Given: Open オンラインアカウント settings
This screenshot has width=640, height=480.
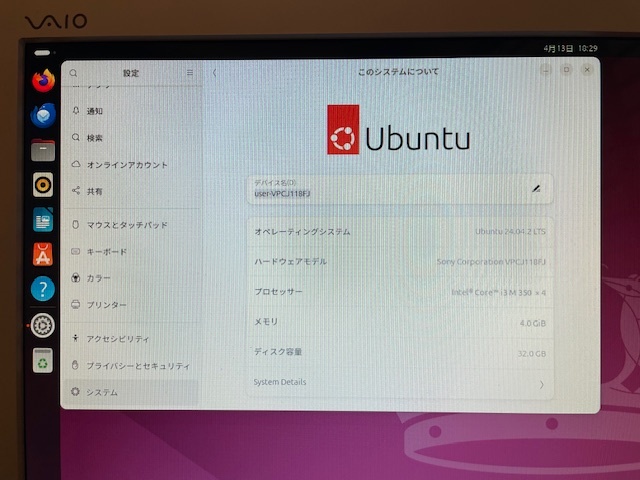Looking at the screenshot, I should coord(131,165).
